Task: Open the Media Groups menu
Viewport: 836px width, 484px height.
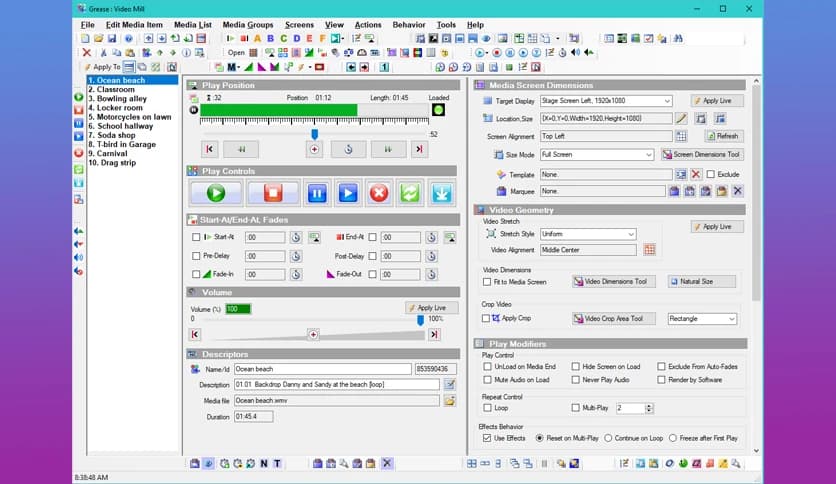Action: coord(248,25)
